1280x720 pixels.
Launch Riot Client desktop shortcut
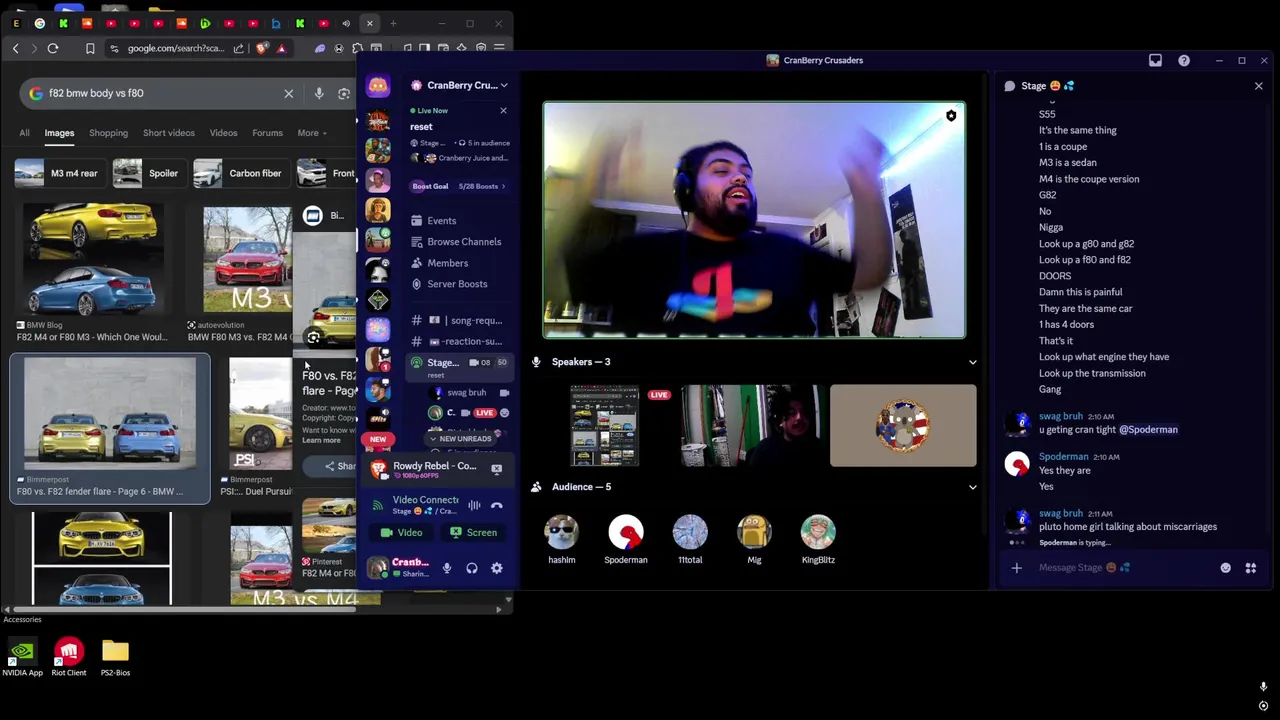click(x=68, y=658)
